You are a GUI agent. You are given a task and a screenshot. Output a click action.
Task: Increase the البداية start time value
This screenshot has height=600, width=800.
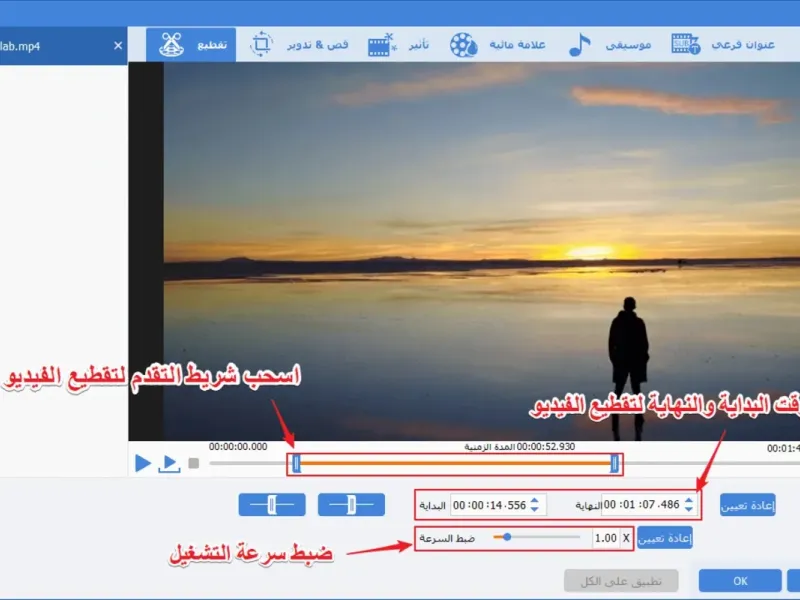coord(535,501)
